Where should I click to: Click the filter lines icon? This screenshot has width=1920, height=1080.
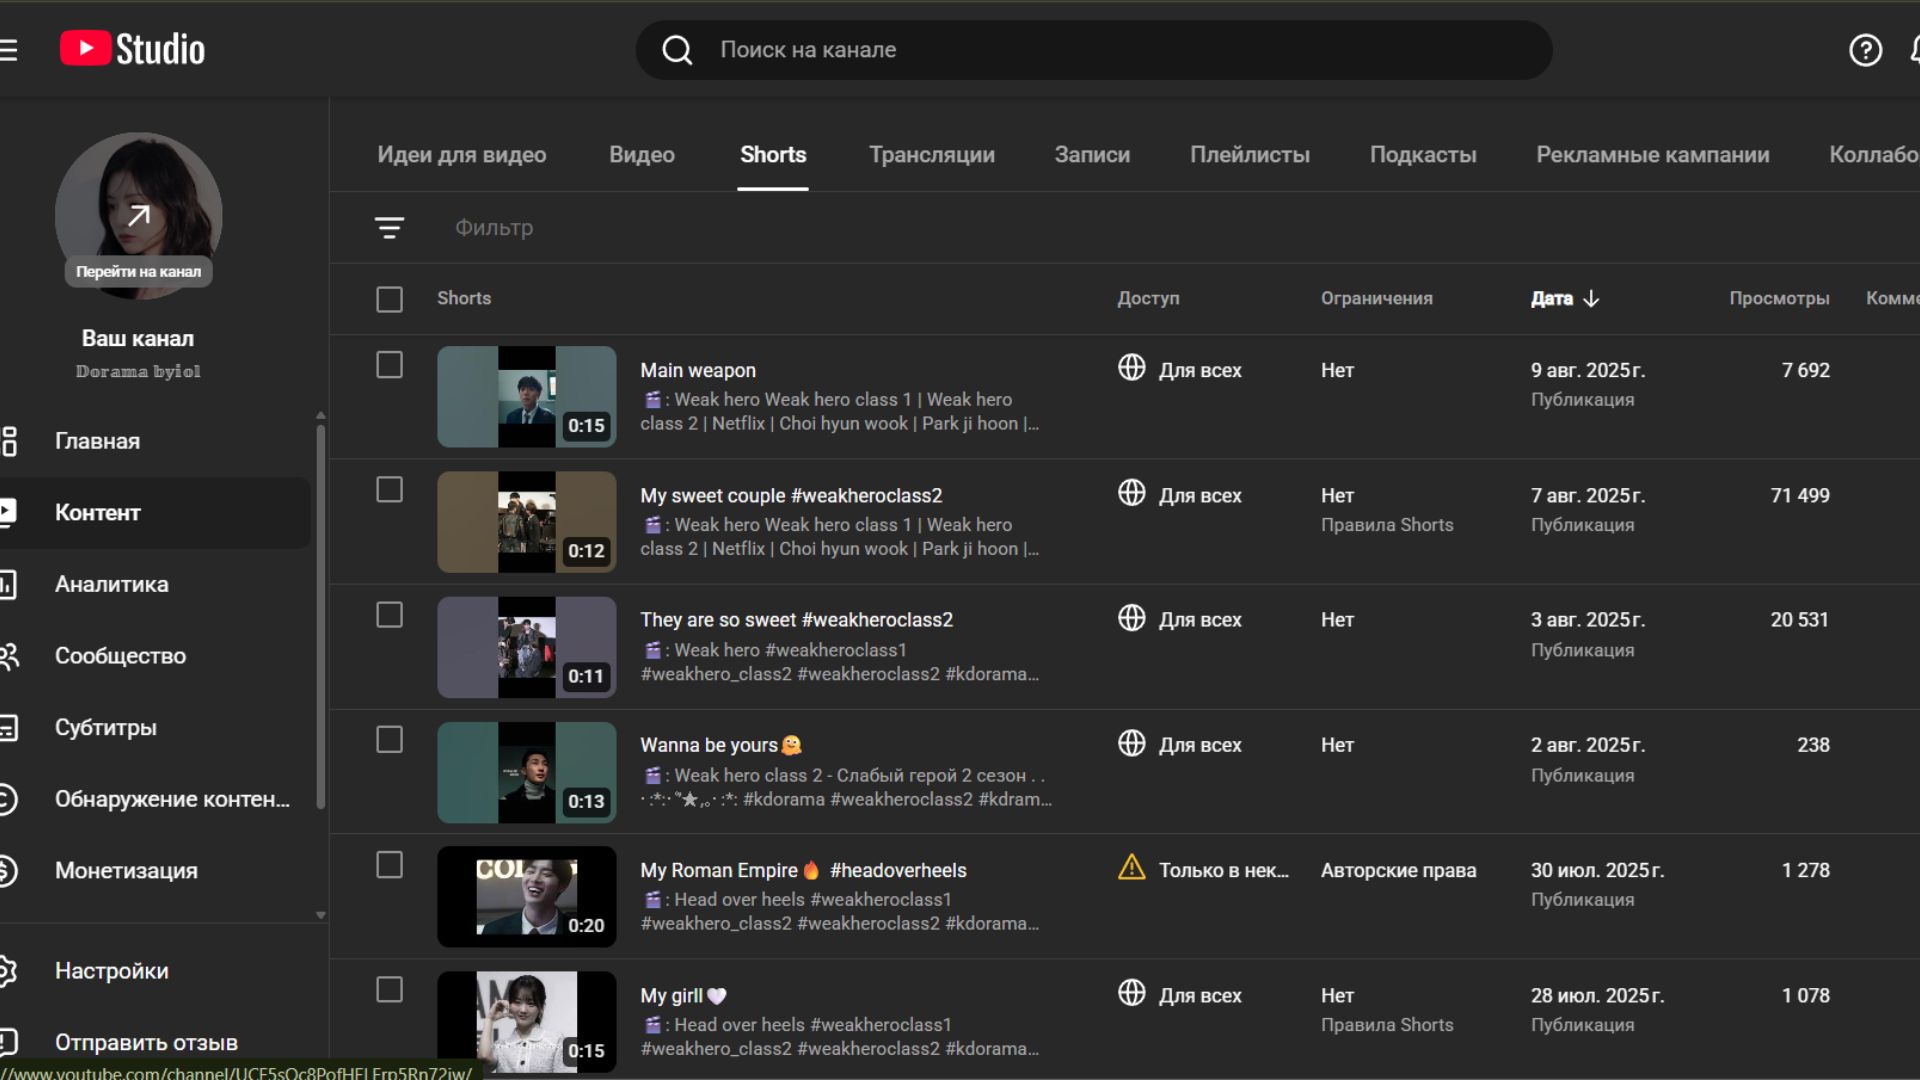(x=389, y=228)
